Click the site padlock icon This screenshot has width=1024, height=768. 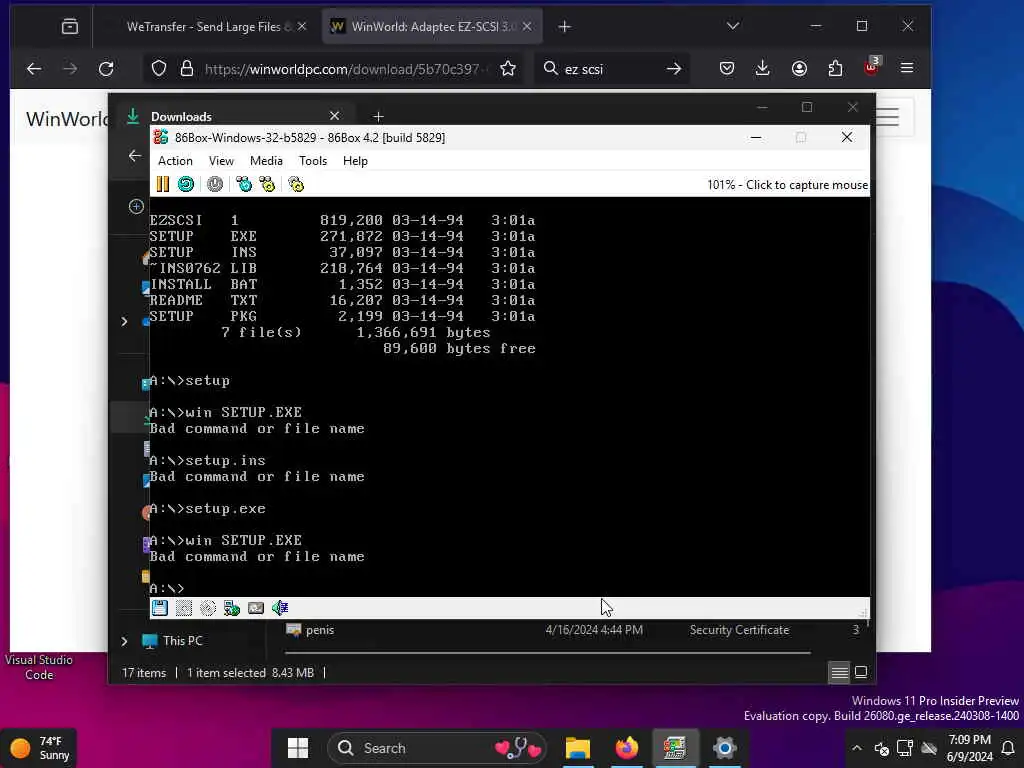pos(187,69)
